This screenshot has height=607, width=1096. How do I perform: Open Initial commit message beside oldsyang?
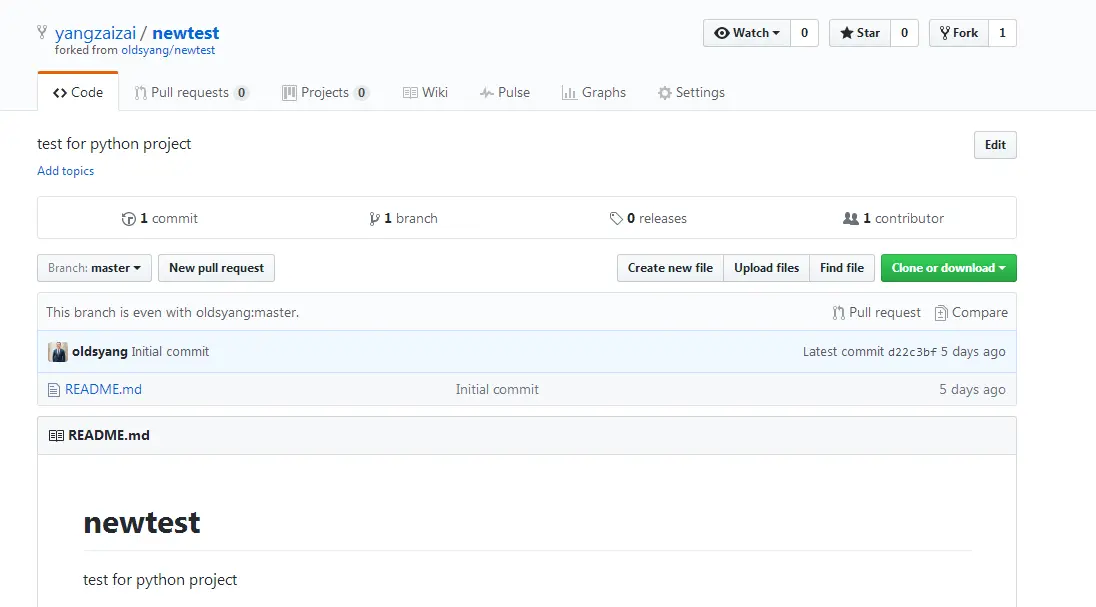(x=170, y=352)
